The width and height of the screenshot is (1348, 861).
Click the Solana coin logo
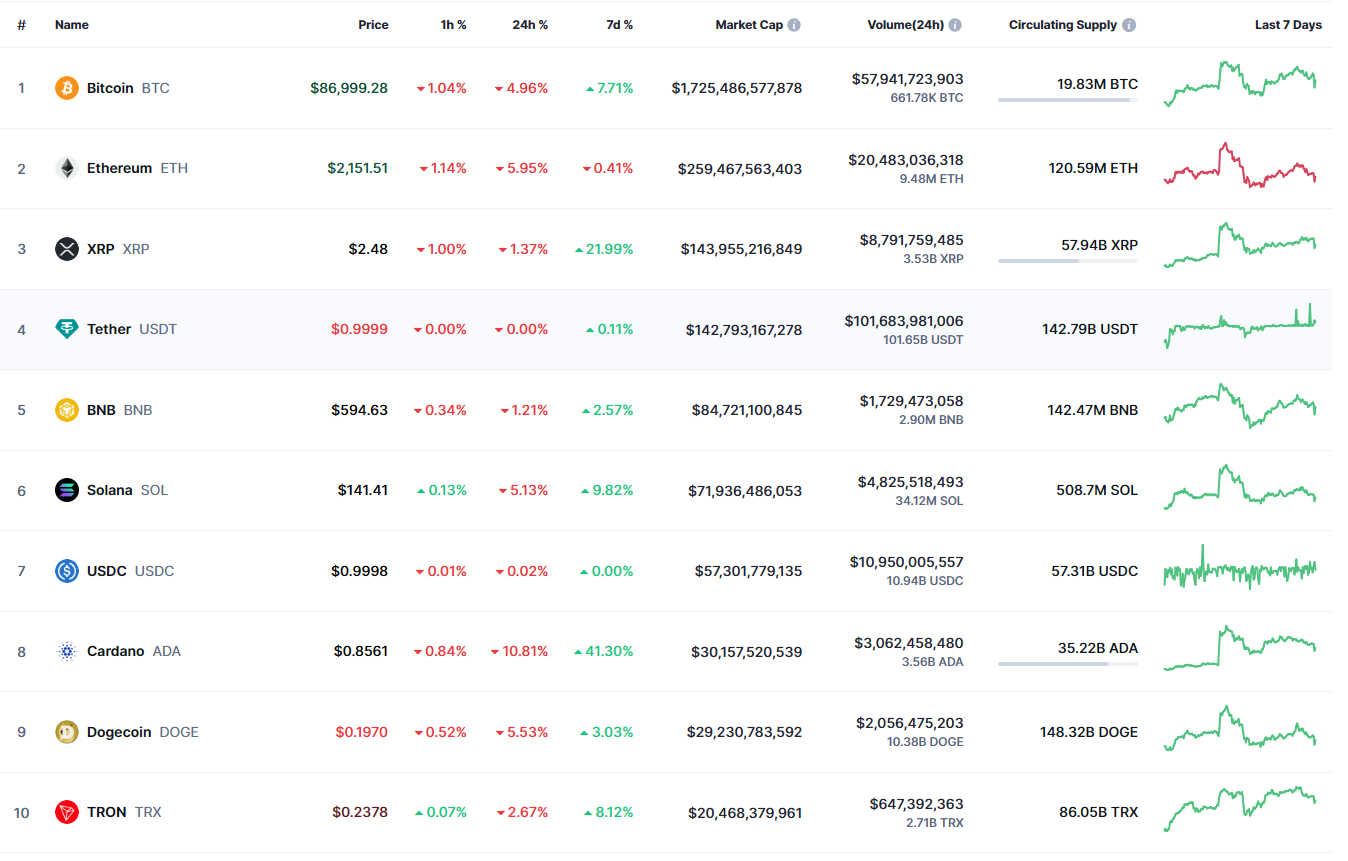[67, 490]
